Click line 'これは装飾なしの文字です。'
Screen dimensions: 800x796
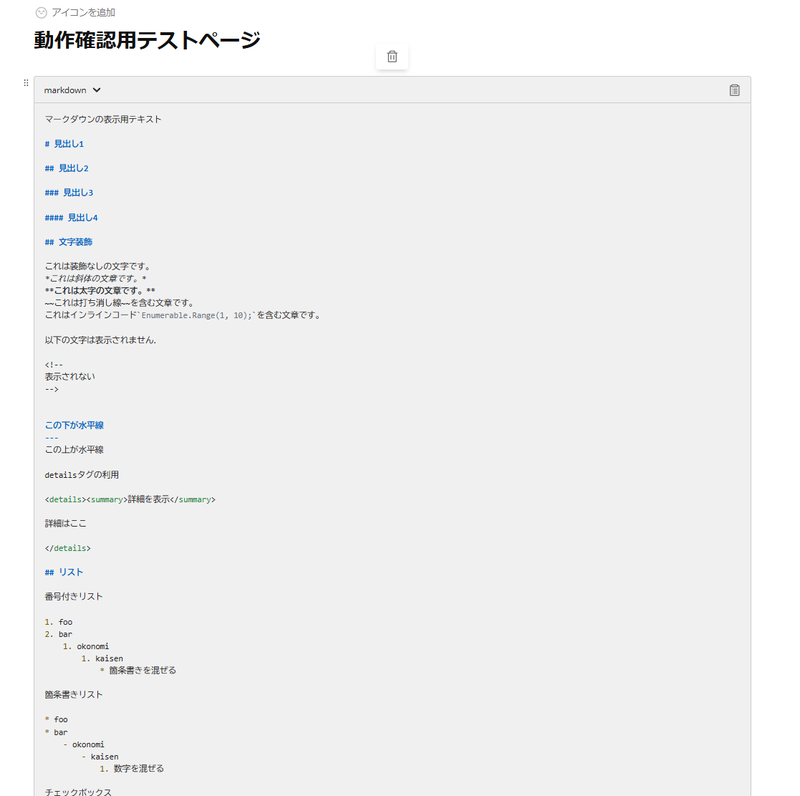pyautogui.click(x=98, y=266)
